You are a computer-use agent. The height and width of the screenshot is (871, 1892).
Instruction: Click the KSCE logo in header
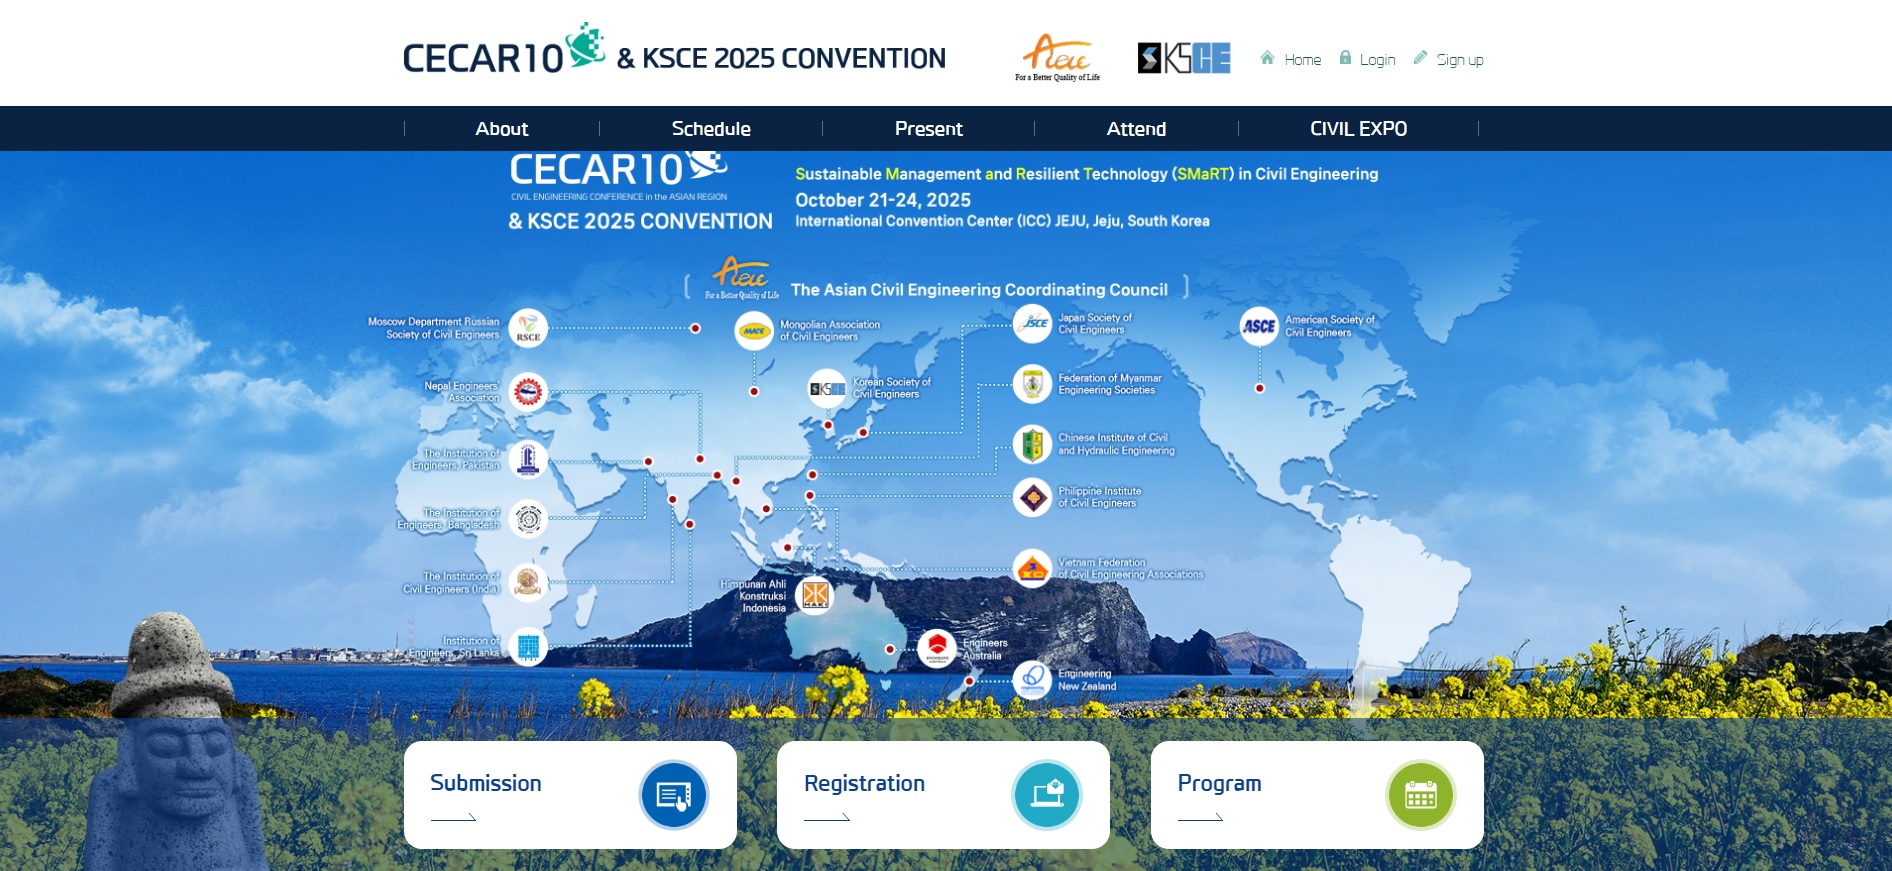pos(1184,58)
